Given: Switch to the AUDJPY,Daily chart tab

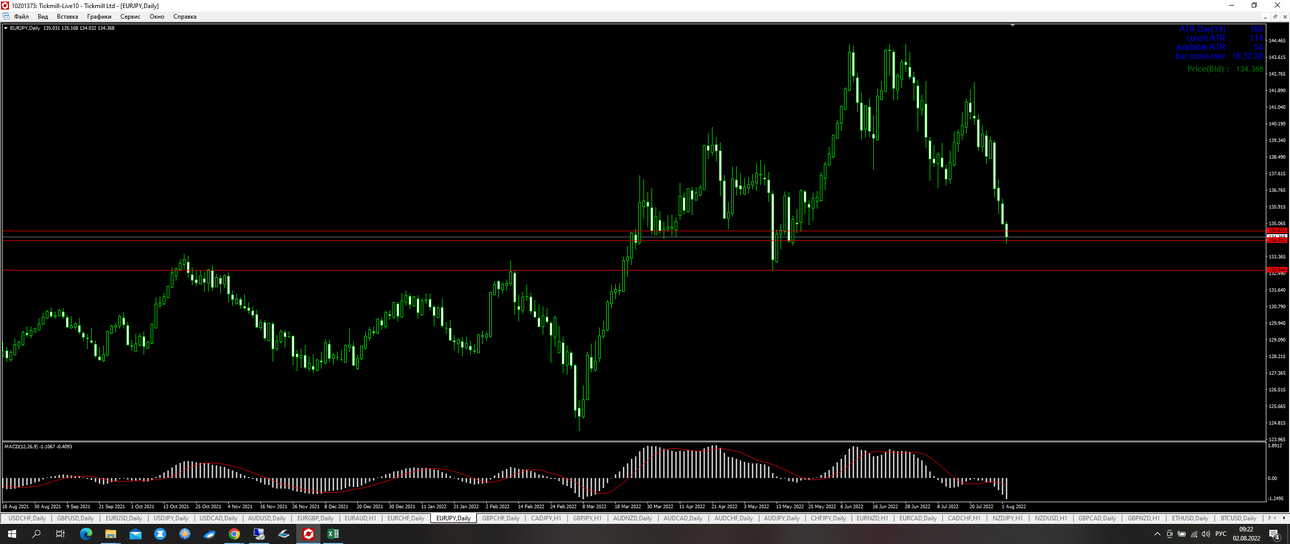Looking at the screenshot, I should point(781,518).
